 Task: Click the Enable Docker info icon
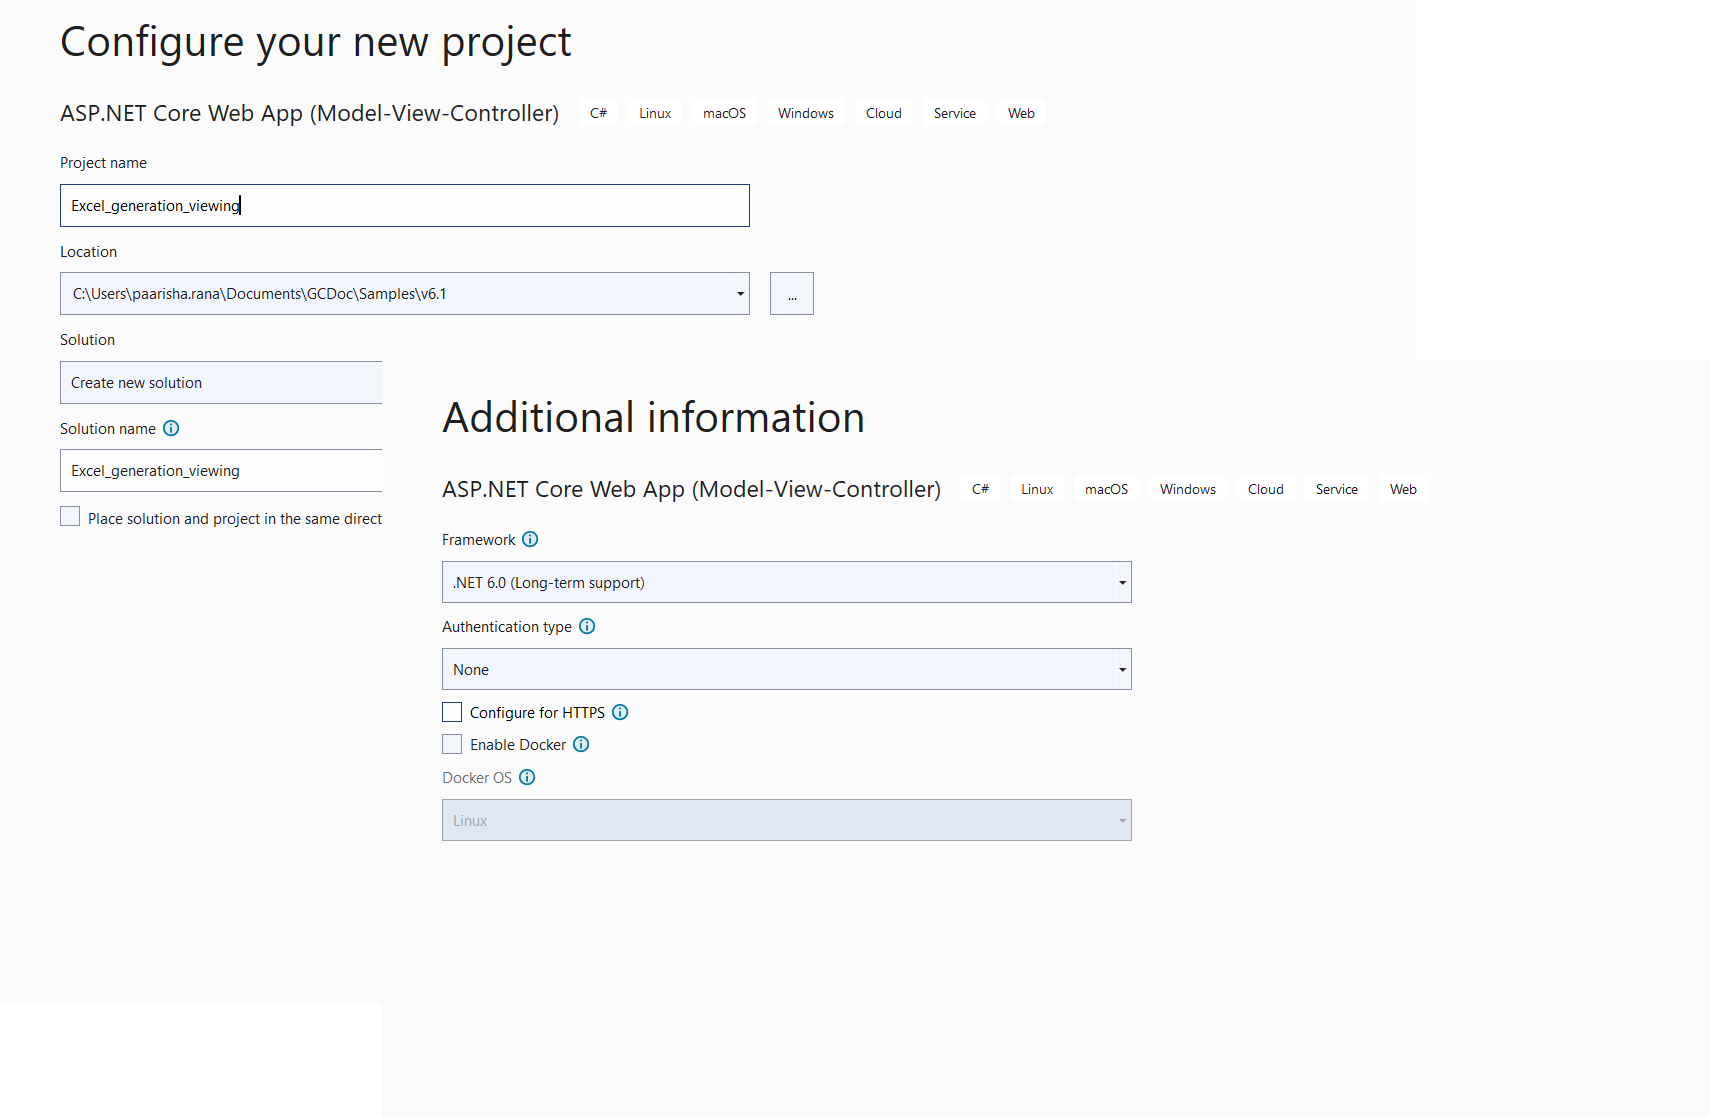(581, 745)
